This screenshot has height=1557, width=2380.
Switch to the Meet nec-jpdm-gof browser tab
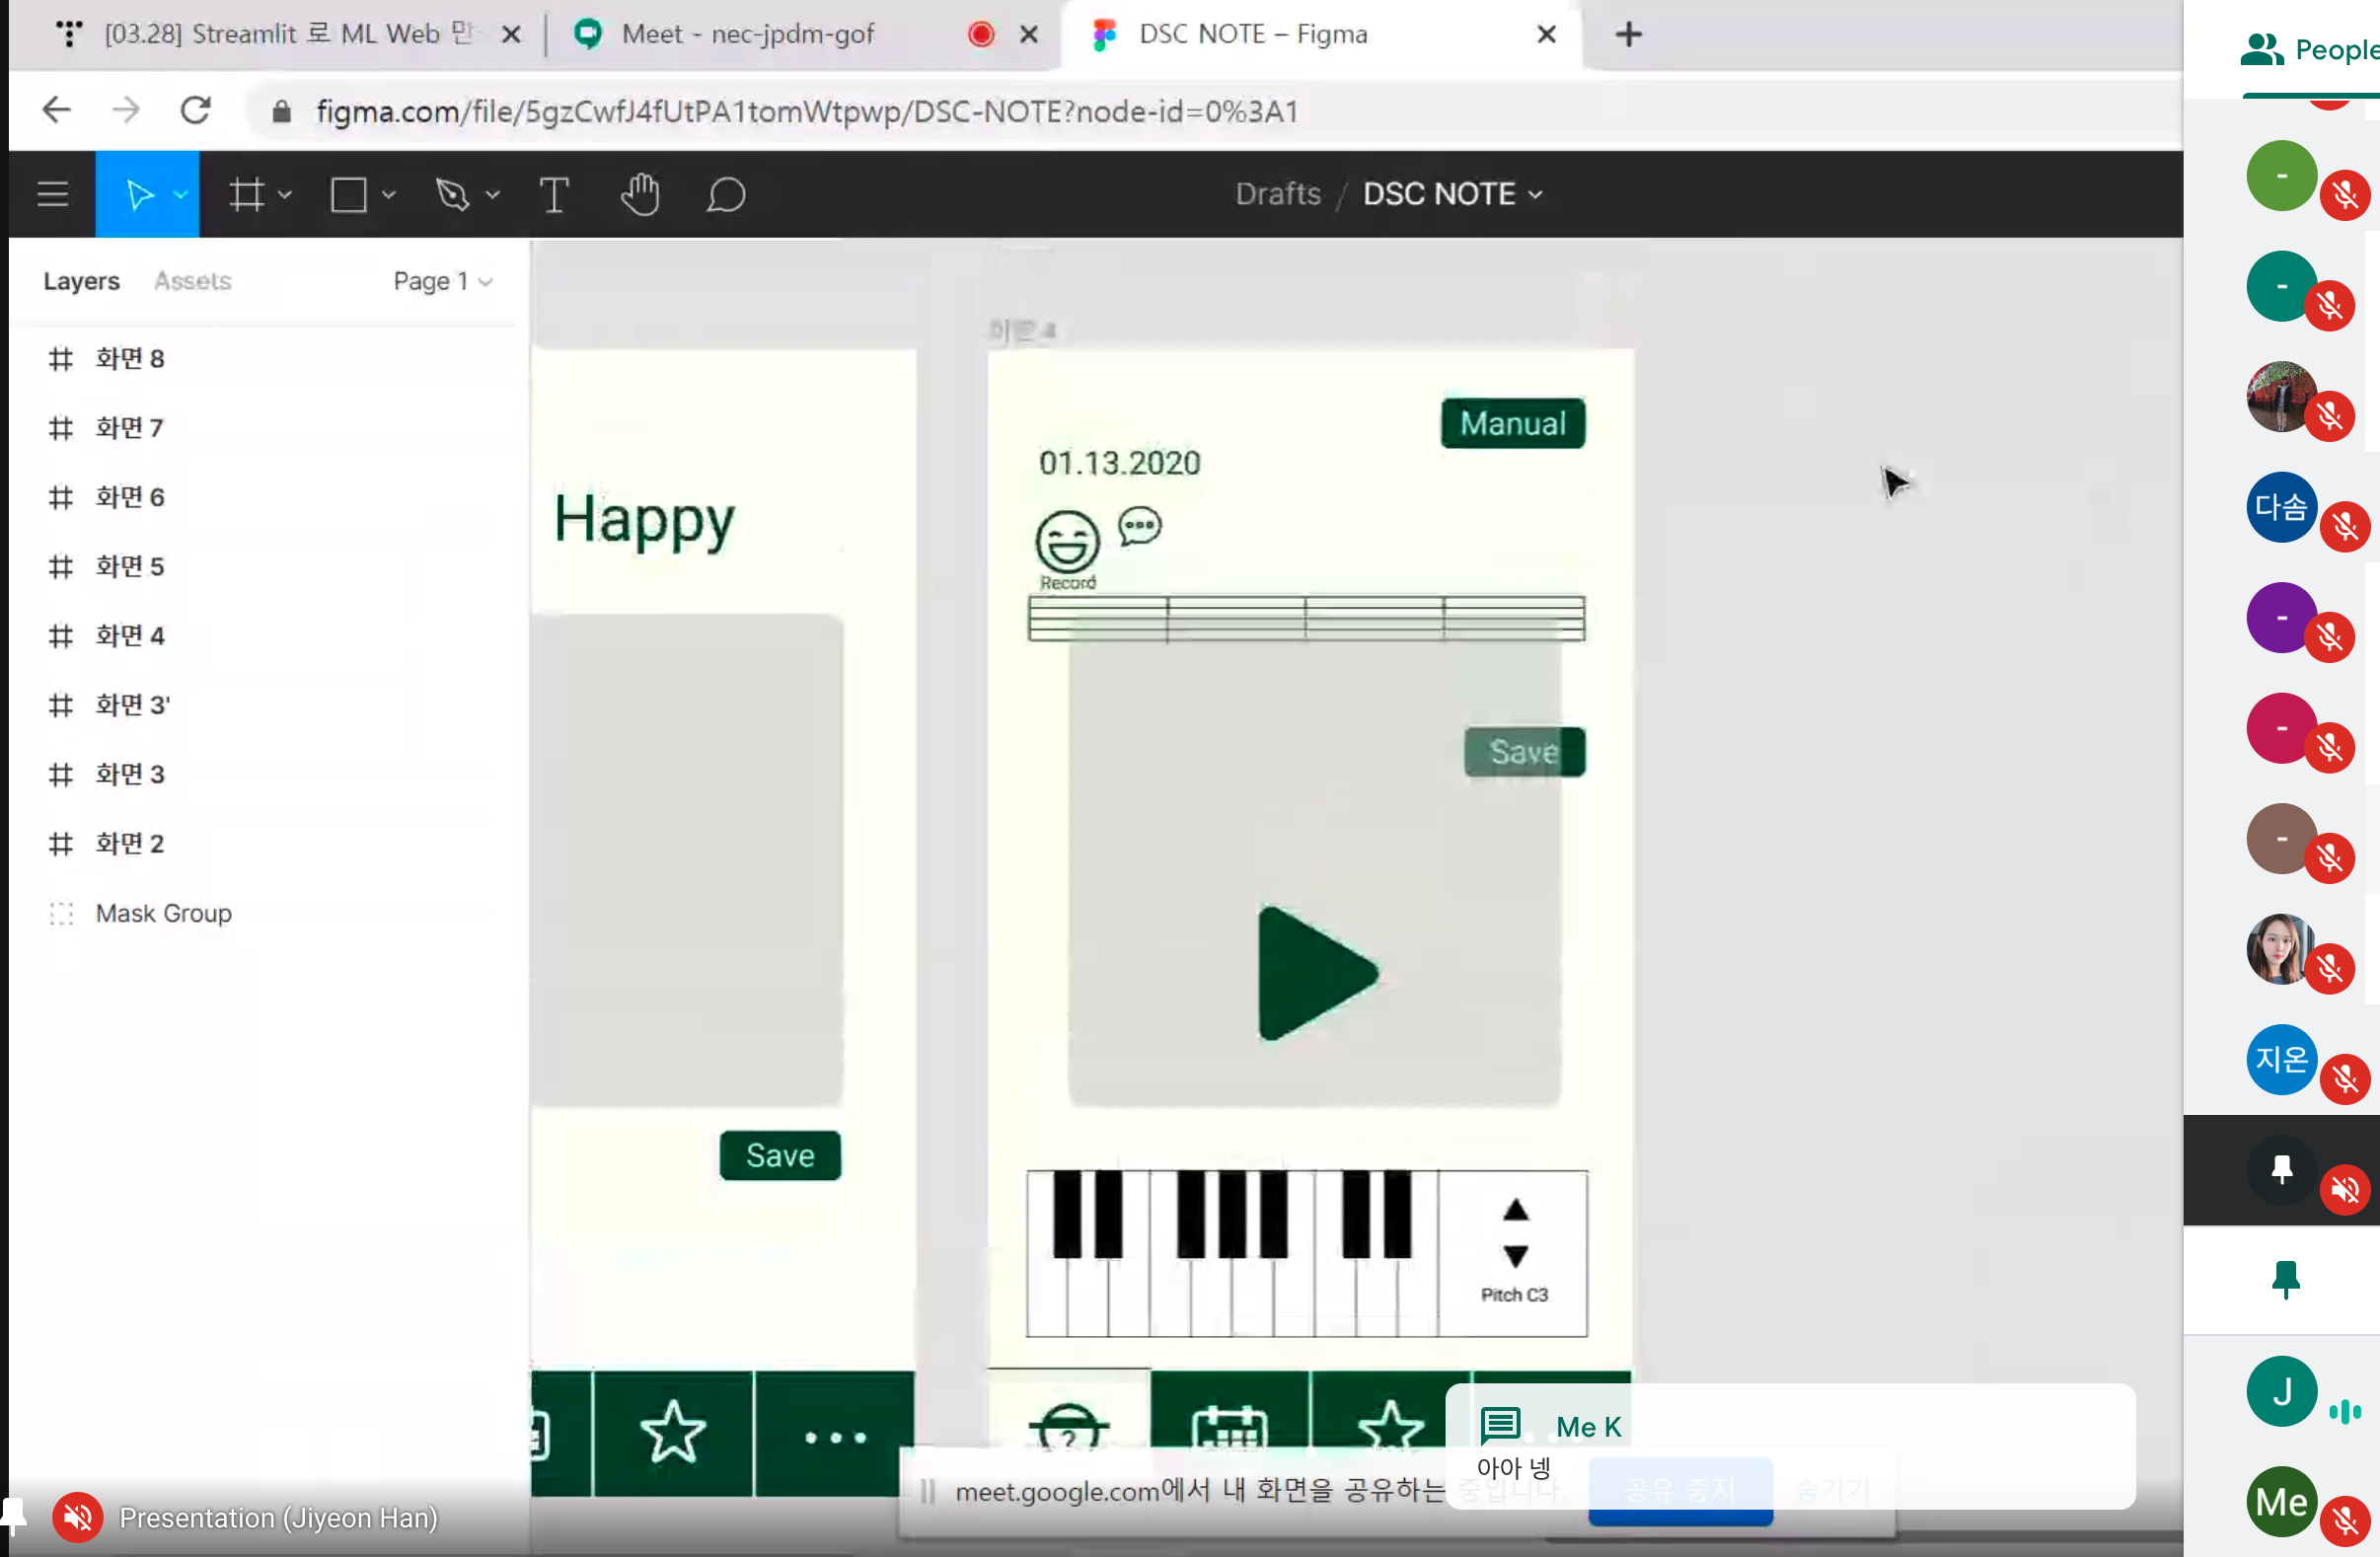click(x=747, y=34)
